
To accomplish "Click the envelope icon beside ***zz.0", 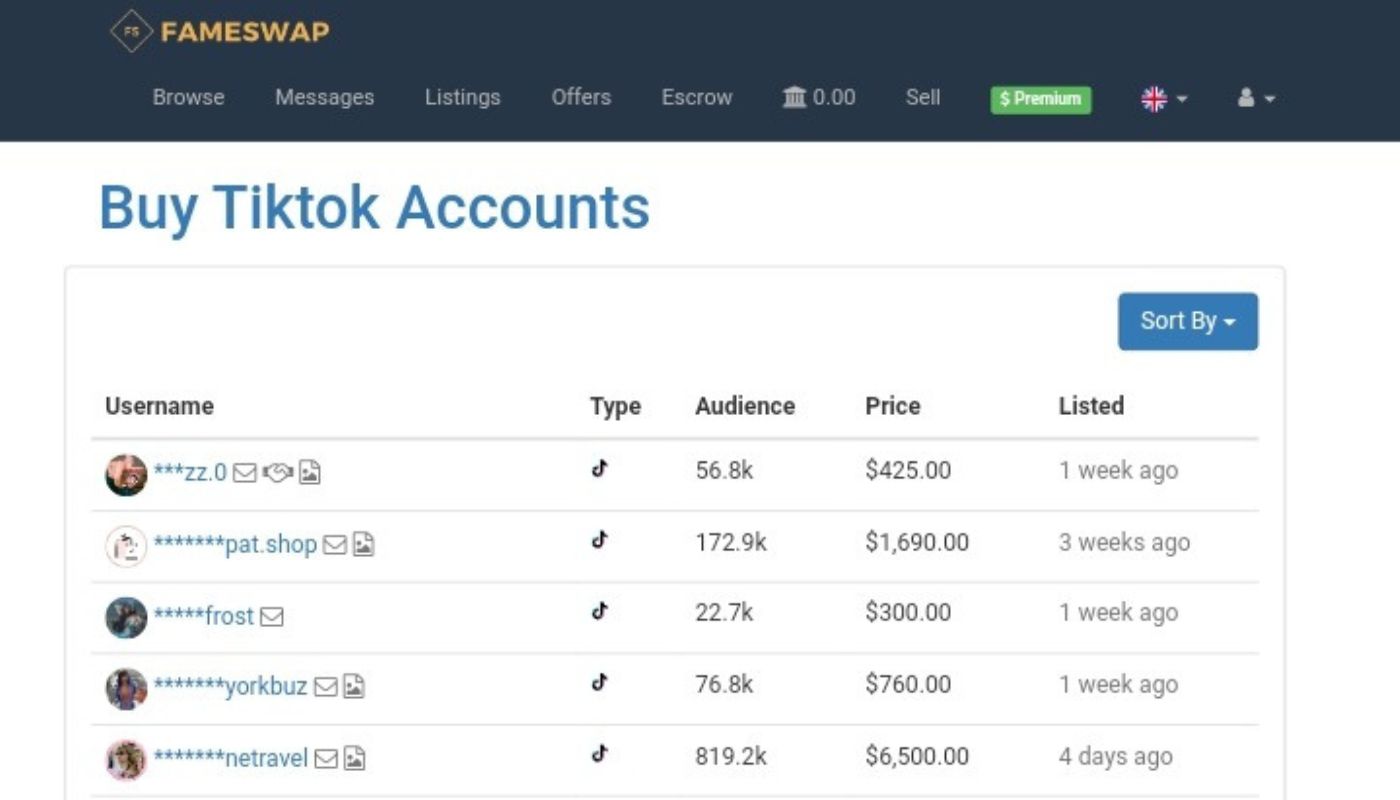I will [x=244, y=473].
